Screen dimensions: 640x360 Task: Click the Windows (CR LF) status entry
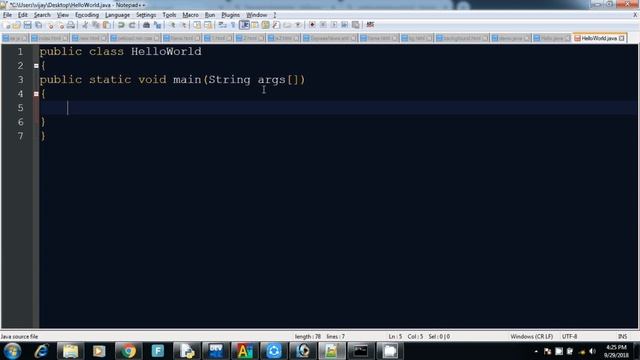(x=531, y=337)
